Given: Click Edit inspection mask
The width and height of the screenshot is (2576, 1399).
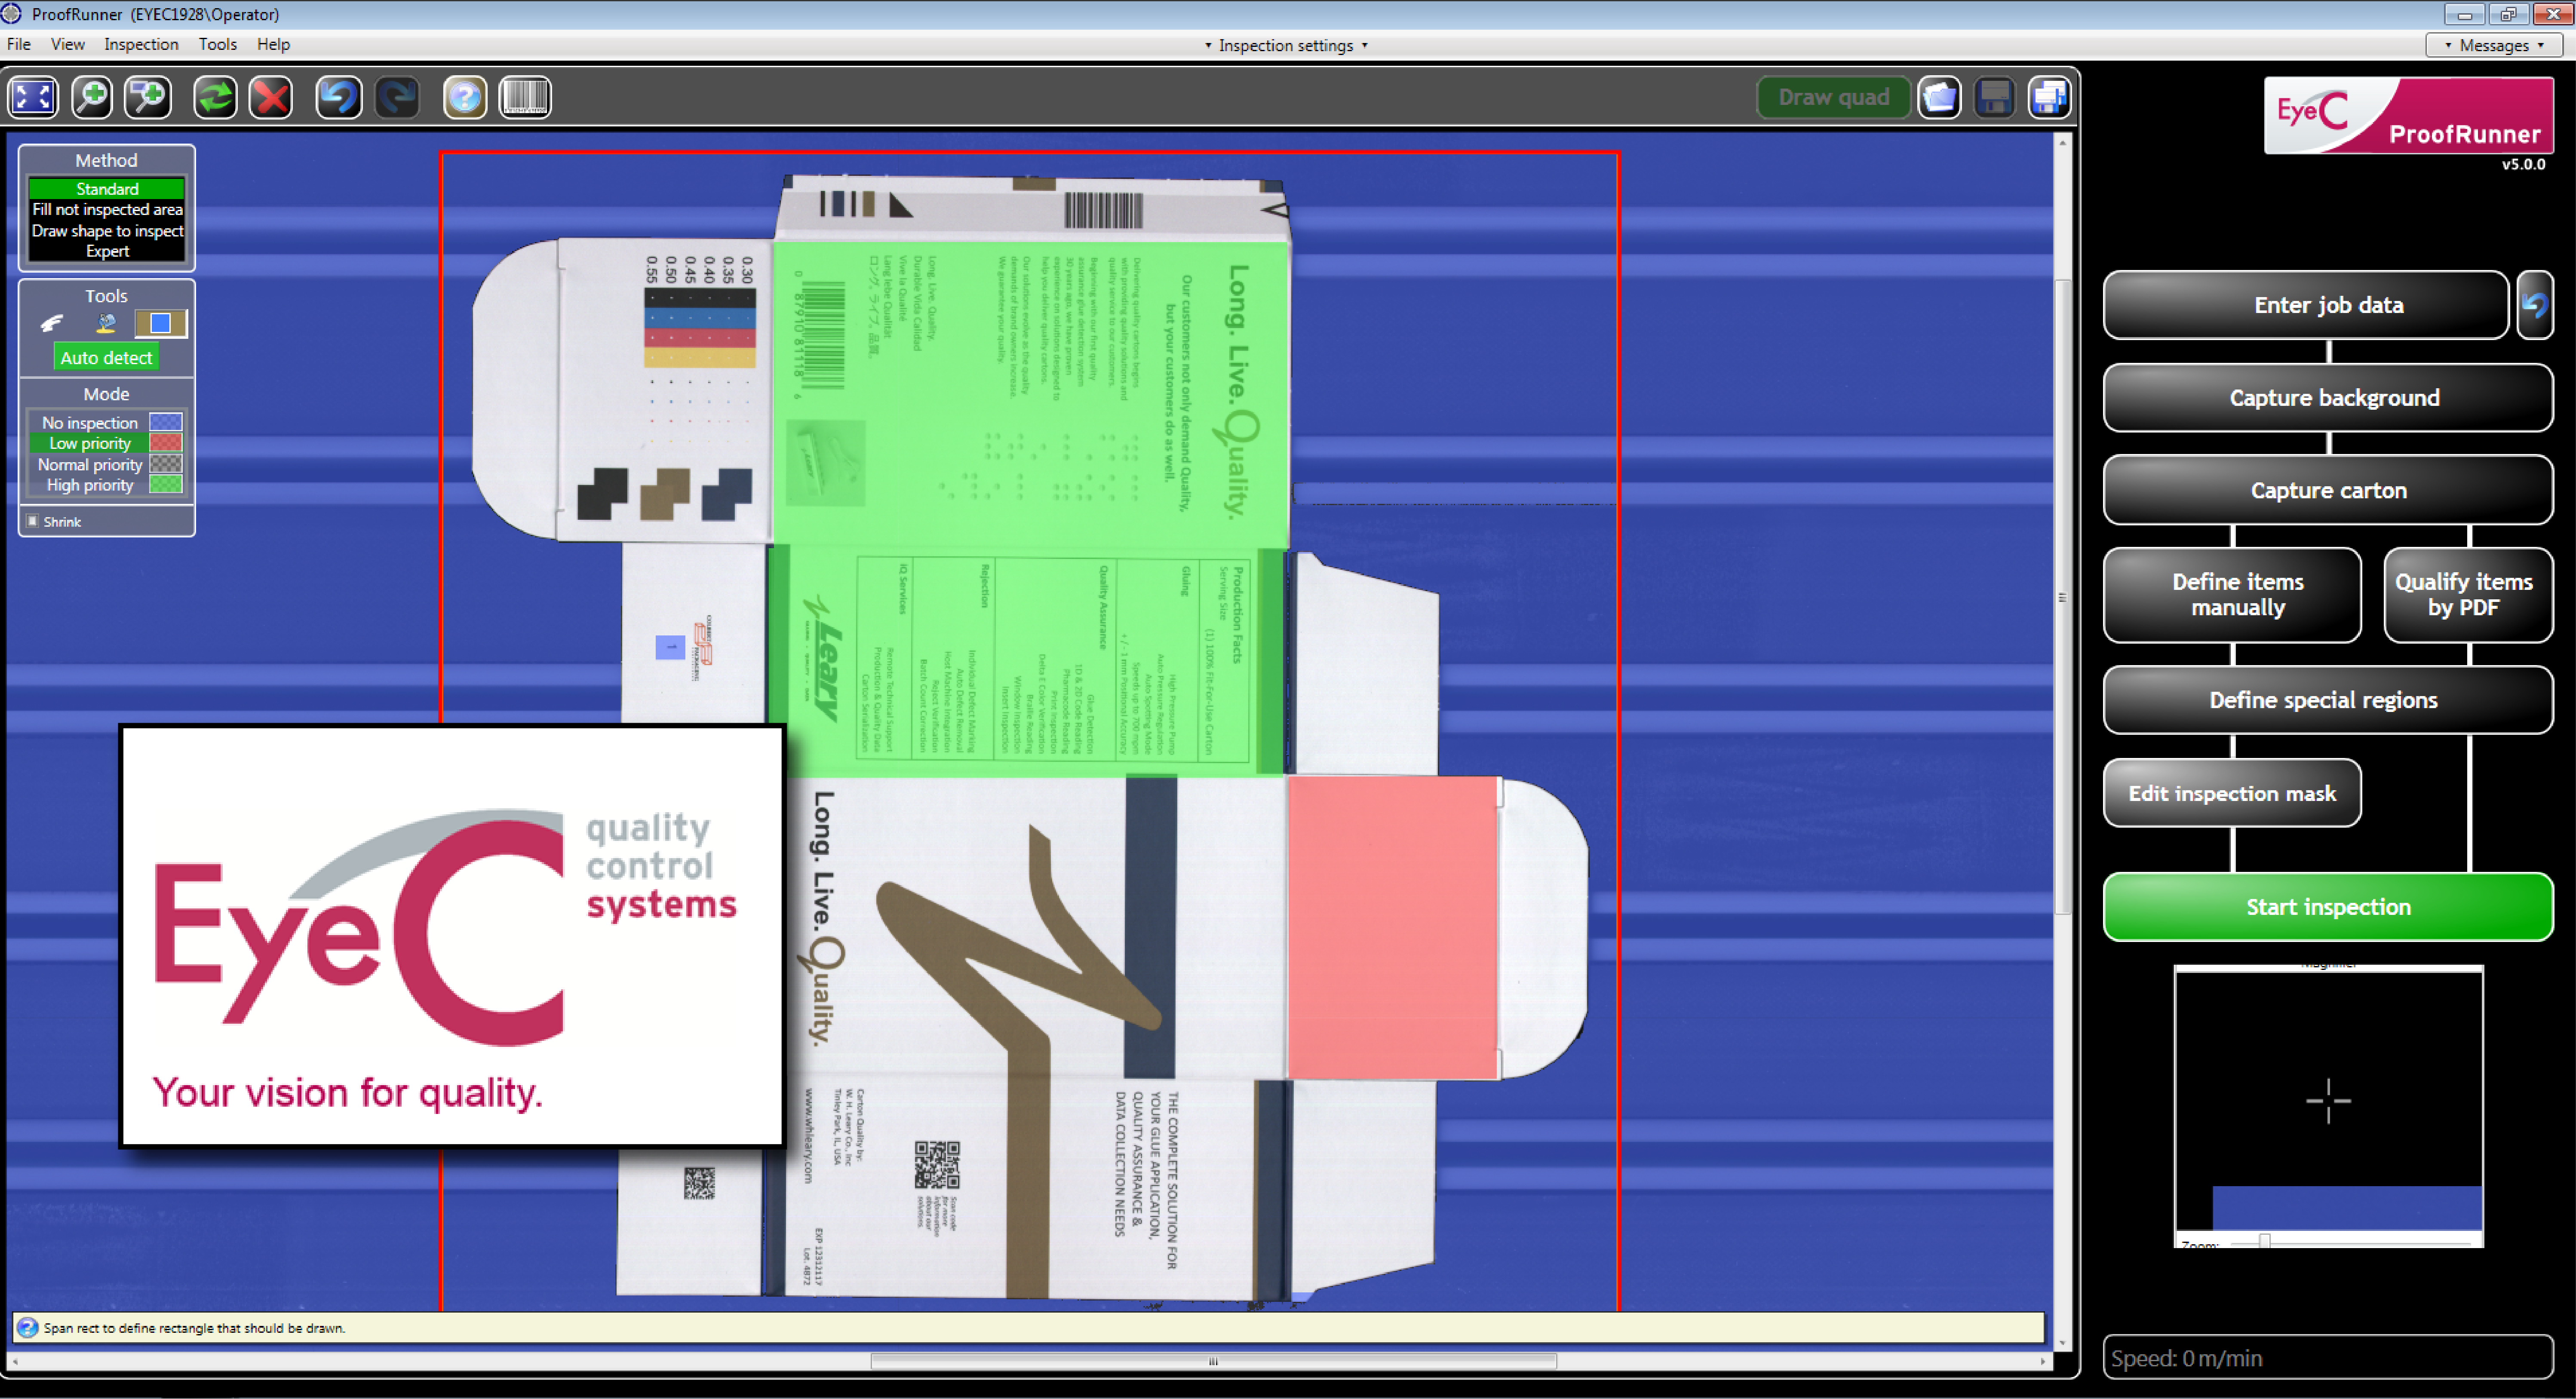Looking at the screenshot, I should (x=2233, y=793).
